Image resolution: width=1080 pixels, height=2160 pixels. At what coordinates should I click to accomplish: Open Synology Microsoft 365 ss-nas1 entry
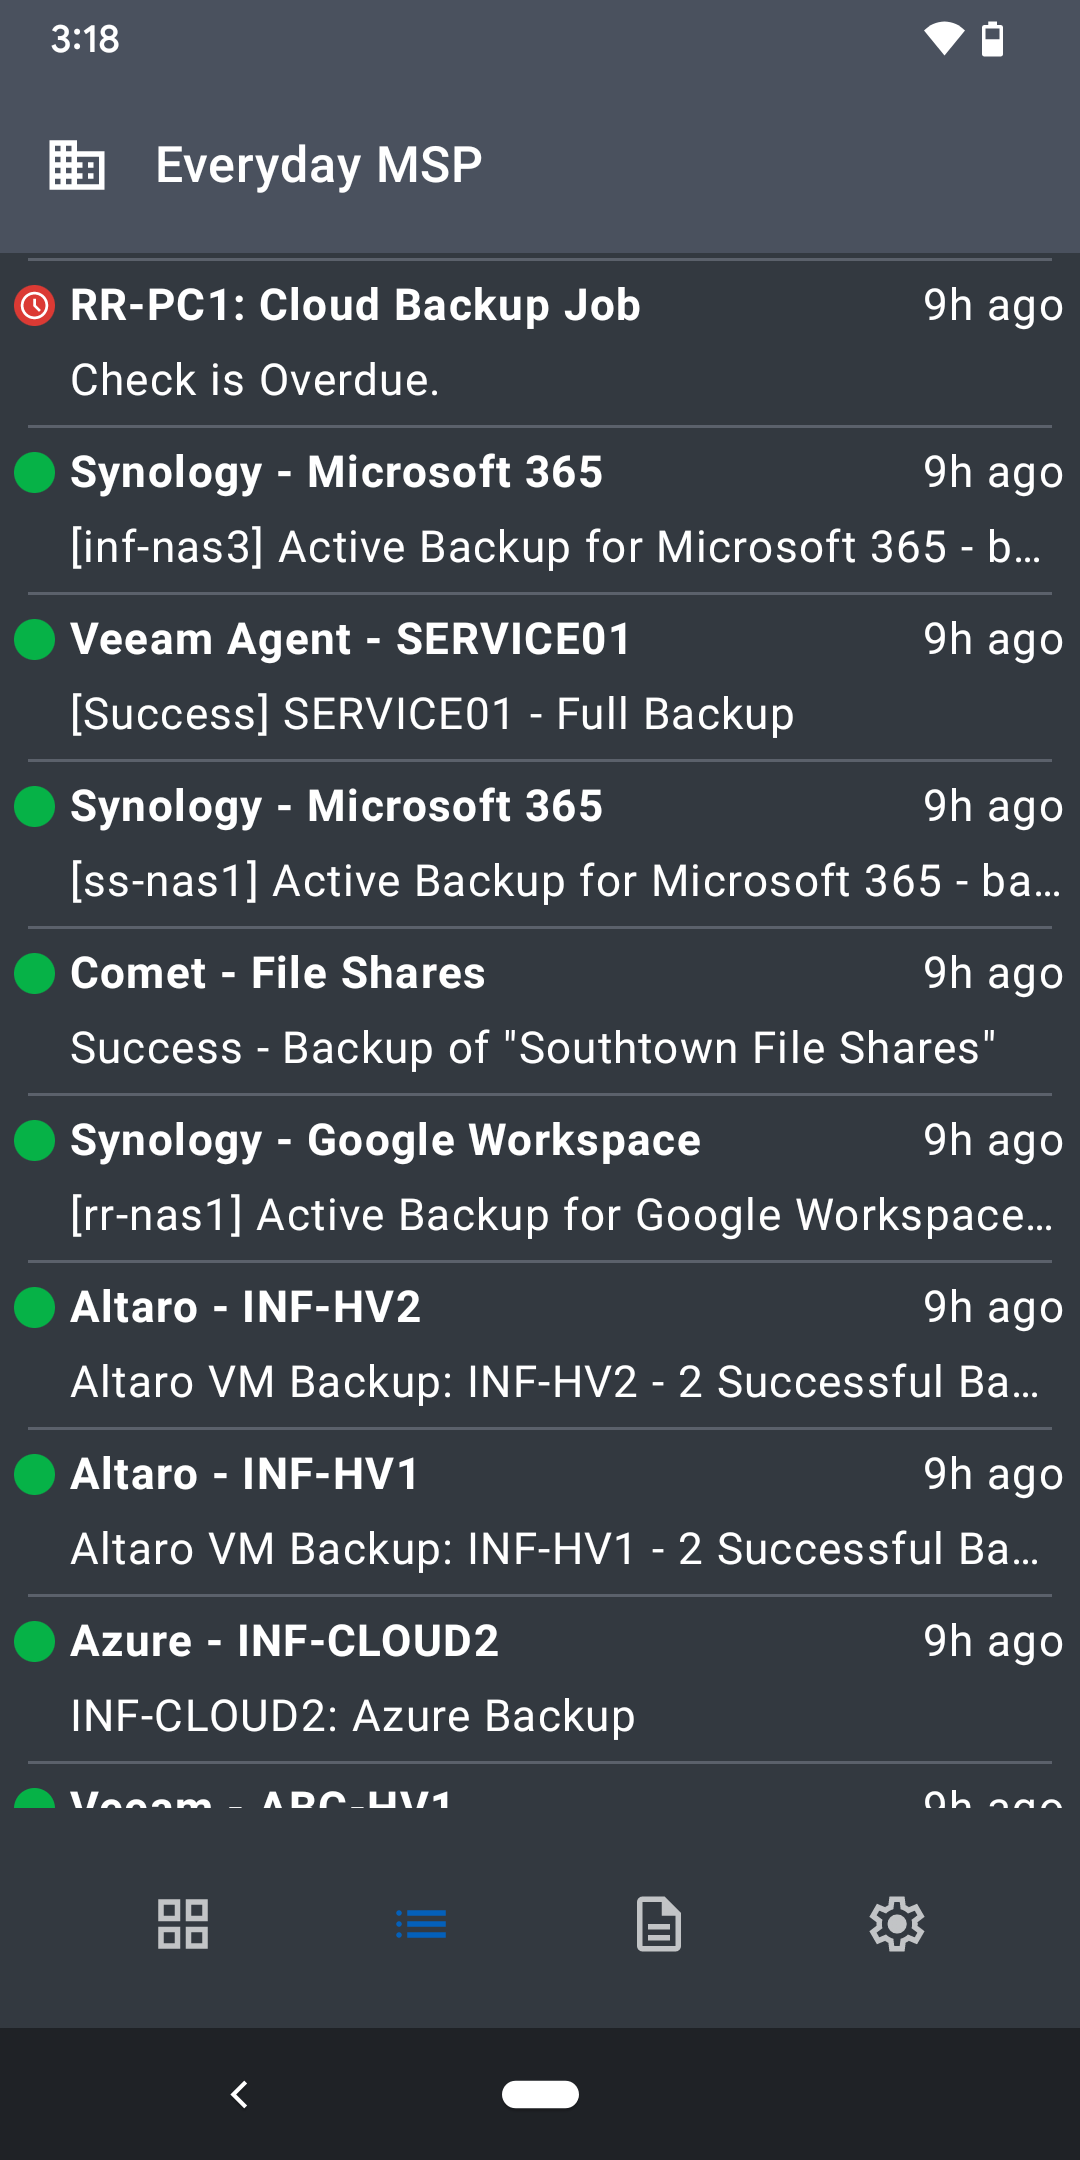tap(540, 844)
